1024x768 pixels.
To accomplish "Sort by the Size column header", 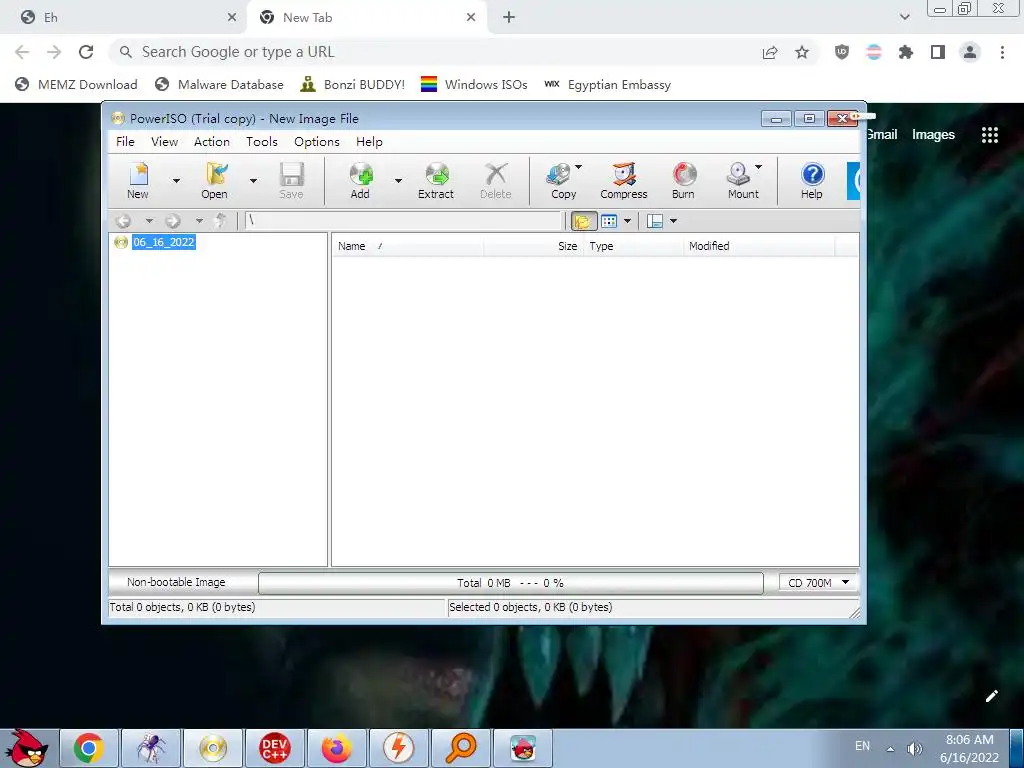I will [532, 246].
